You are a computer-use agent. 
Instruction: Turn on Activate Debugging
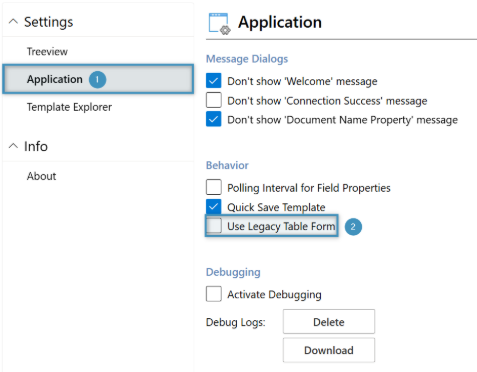213,294
